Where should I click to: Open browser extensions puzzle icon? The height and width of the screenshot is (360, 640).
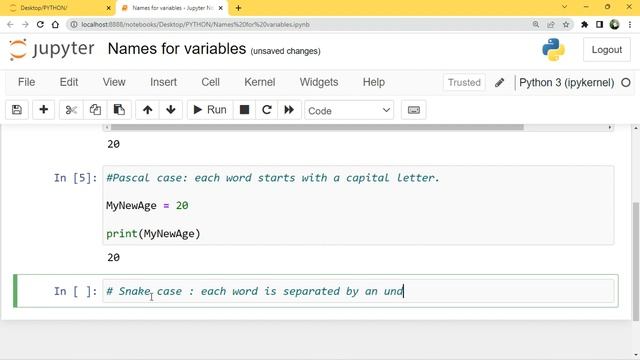pyautogui.click(x=584, y=24)
